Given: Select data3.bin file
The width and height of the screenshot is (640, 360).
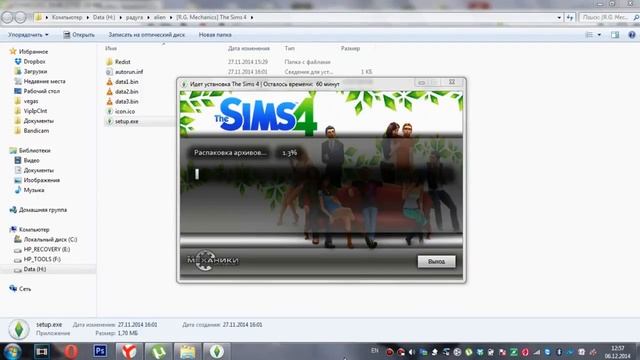Looking at the screenshot, I should point(127,101).
